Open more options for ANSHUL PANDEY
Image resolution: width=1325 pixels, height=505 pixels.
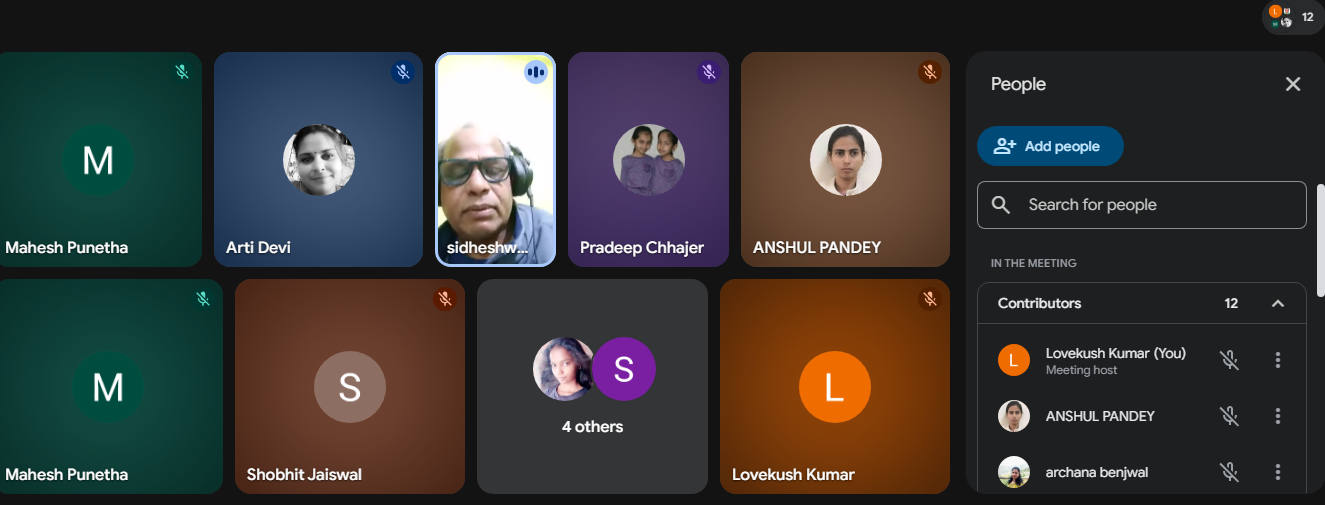pyautogui.click(x=1278, y=416)
